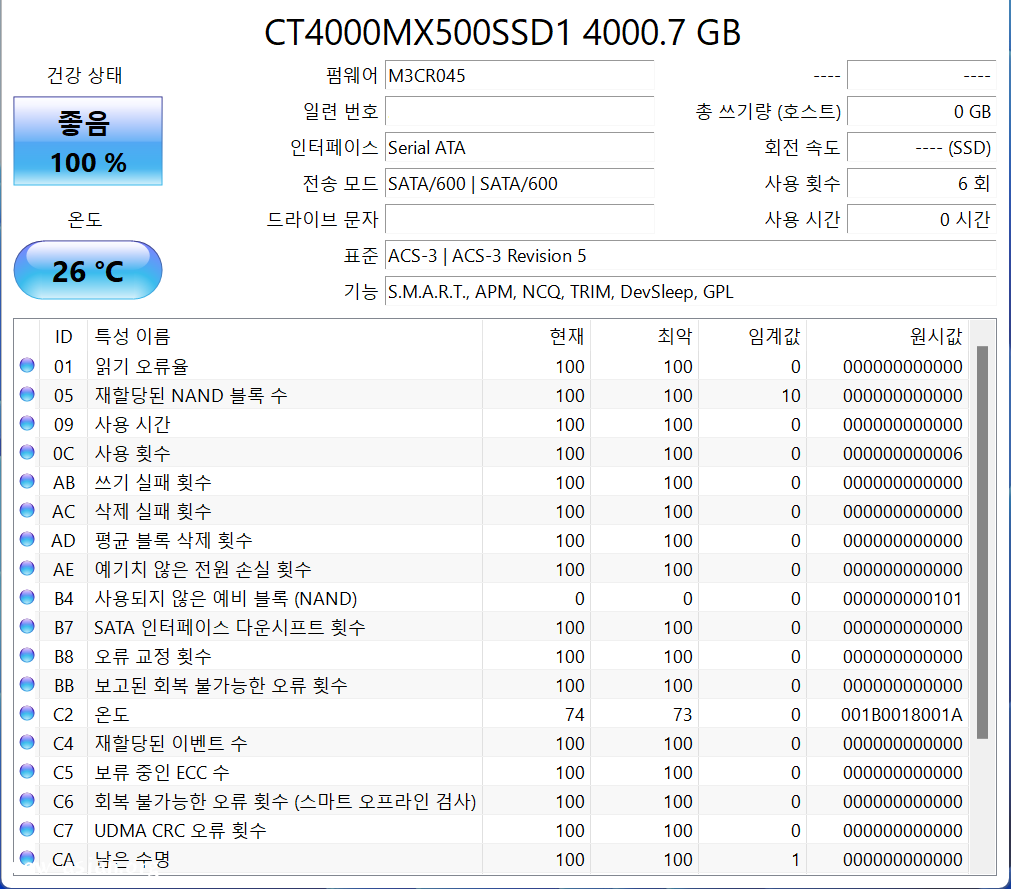Click the blue status dot for ID B7
This screenshot has height=889, width=1011.
[x=27, y=626]
